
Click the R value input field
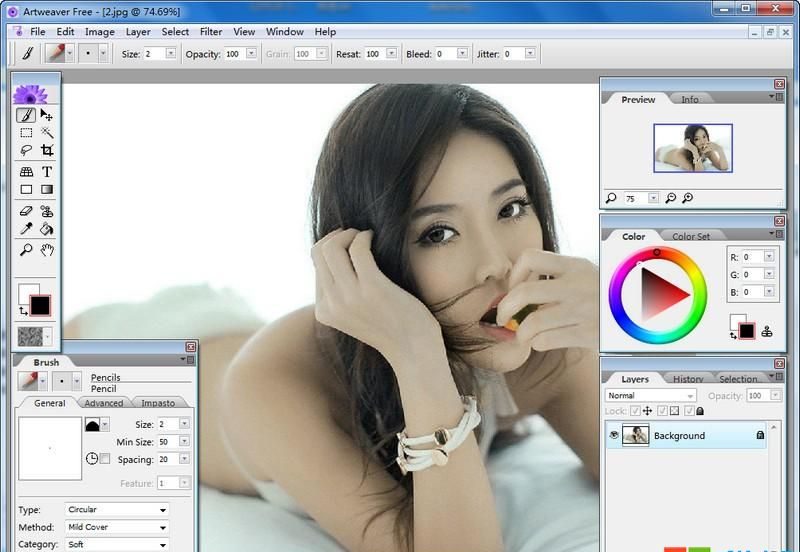point(753,257)
